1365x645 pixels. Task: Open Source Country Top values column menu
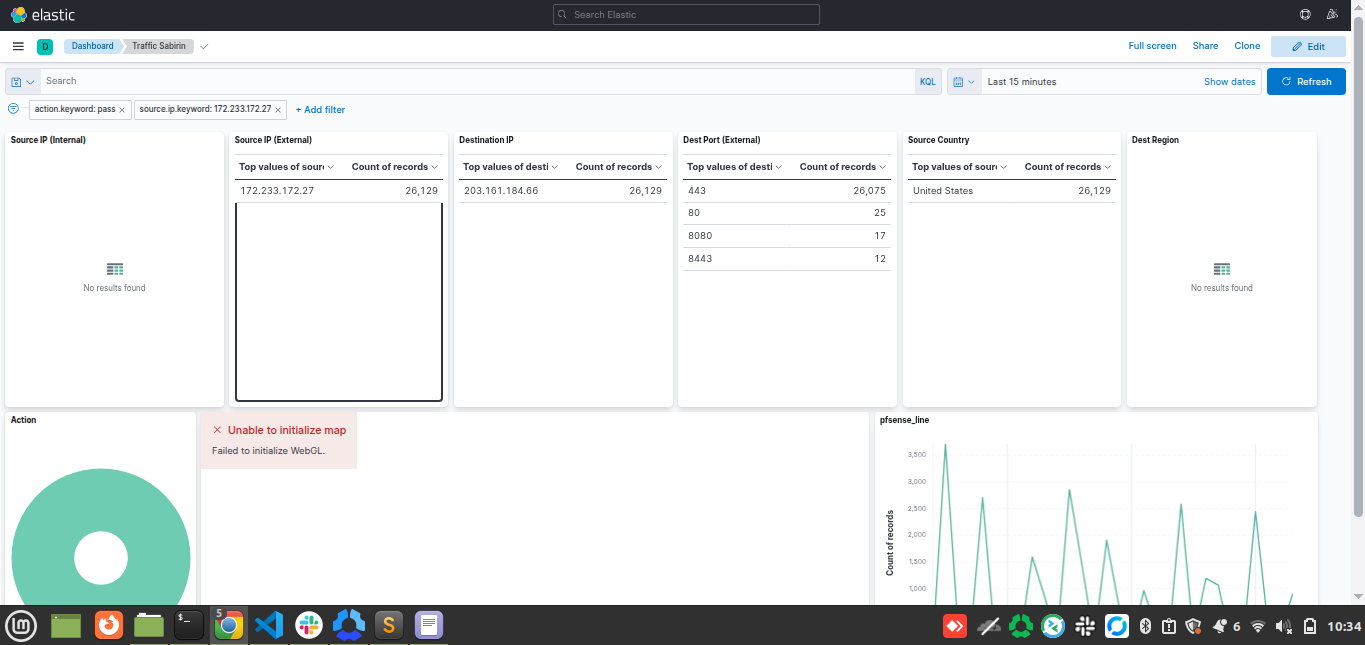pyautogui.click(x=959, y=167)
